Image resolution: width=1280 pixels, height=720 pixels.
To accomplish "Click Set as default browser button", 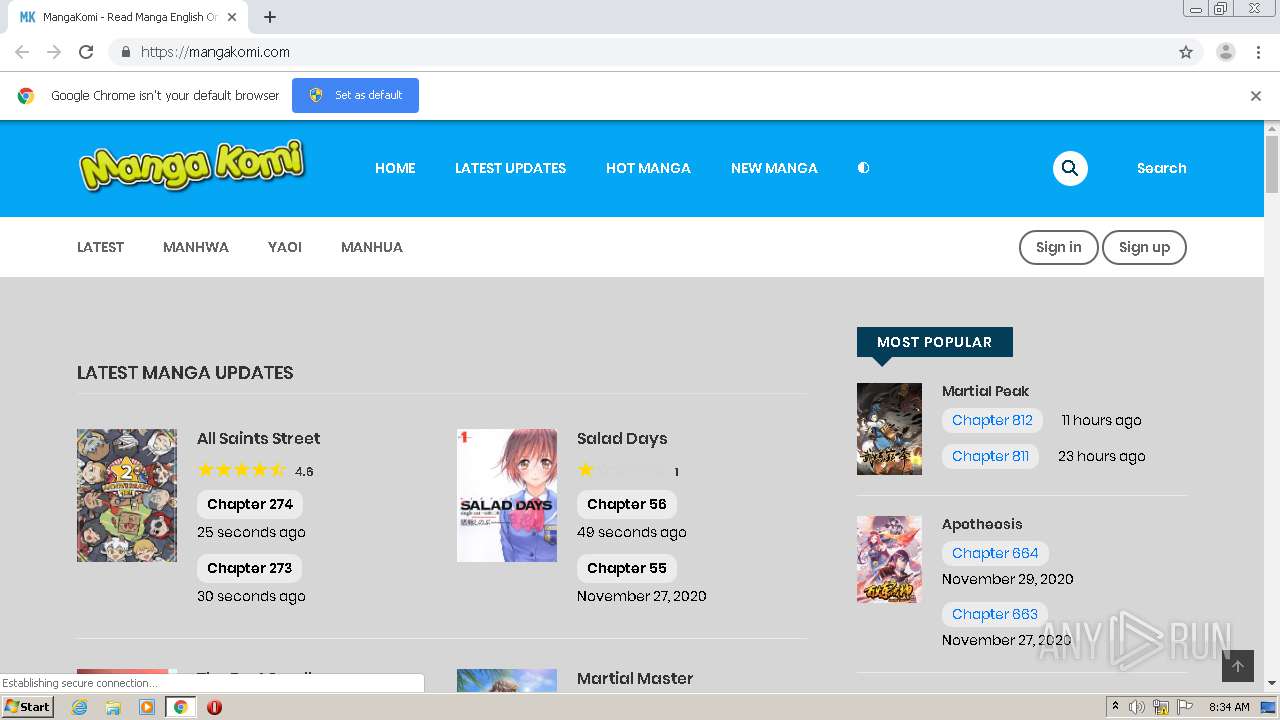I will coord(355,95).
